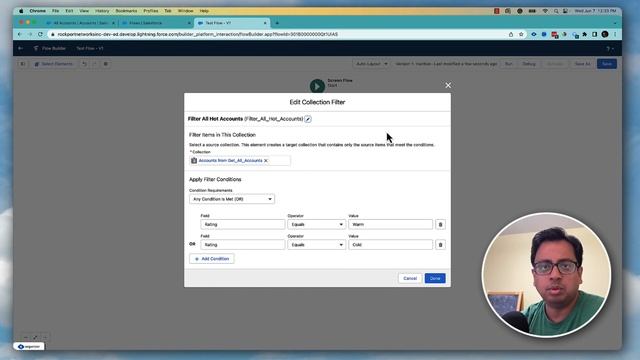Image resolution: width=640 pixels, height=360 pixels.
Task: Undo the last Flow Builder change
Action: pos(84,64)
